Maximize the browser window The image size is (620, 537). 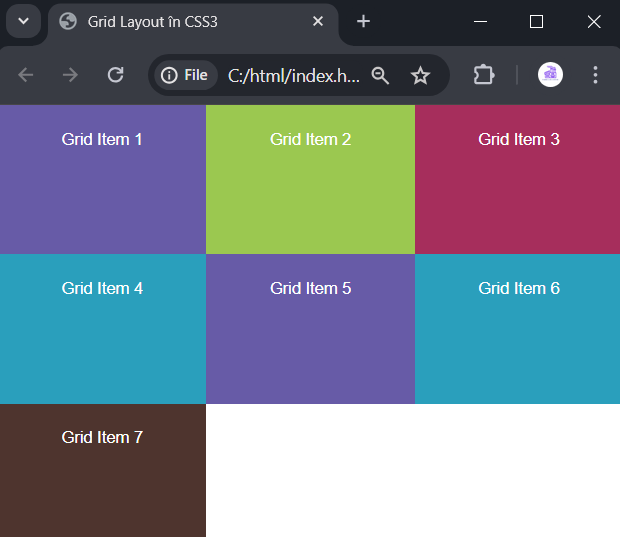click(x=536, y=21)
